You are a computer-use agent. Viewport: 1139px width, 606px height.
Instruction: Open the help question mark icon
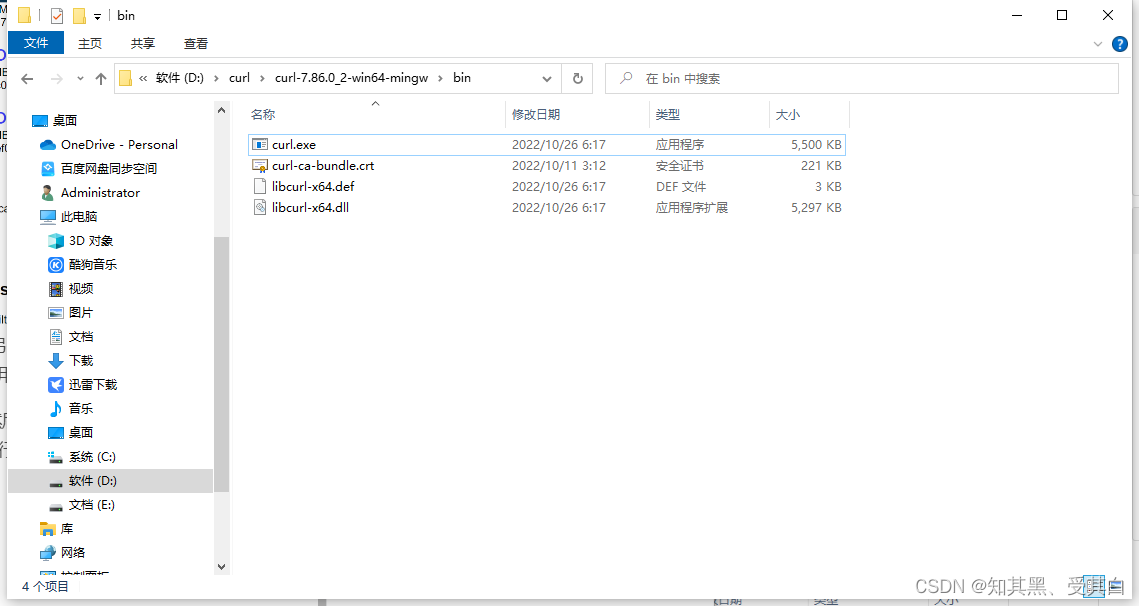coord(1119,43)
